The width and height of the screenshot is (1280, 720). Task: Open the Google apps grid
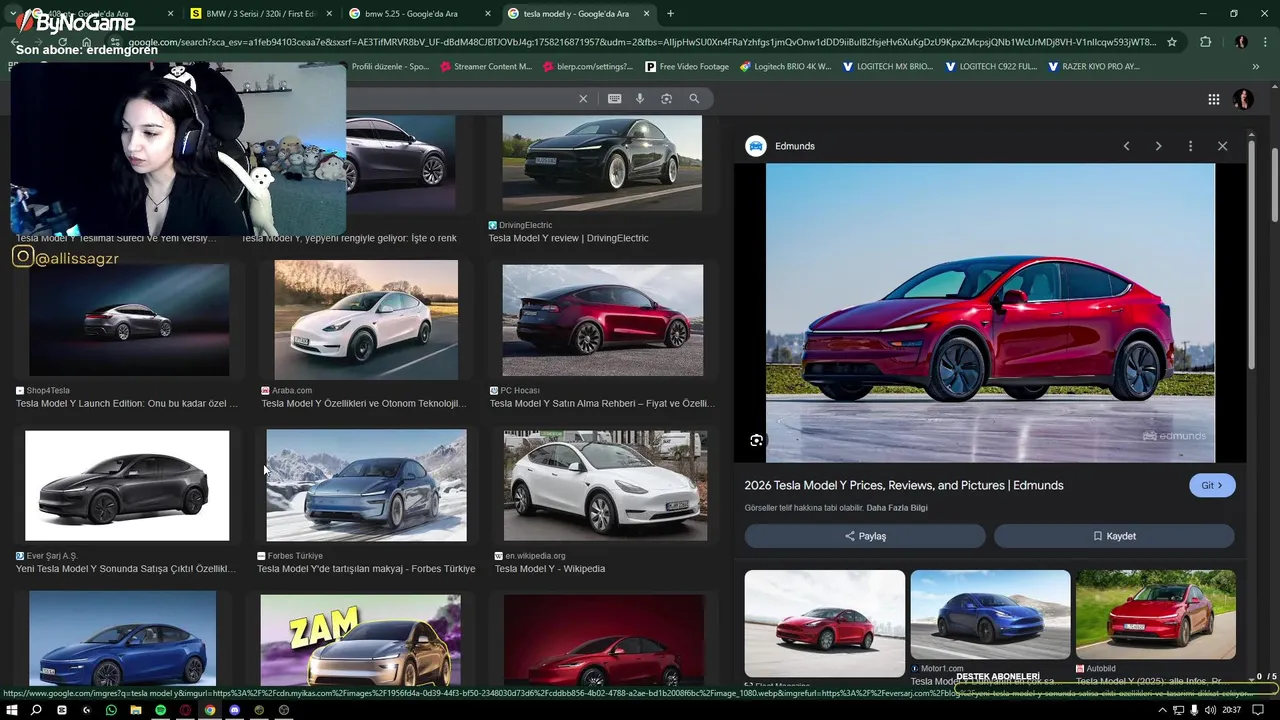click(1213, 99)
